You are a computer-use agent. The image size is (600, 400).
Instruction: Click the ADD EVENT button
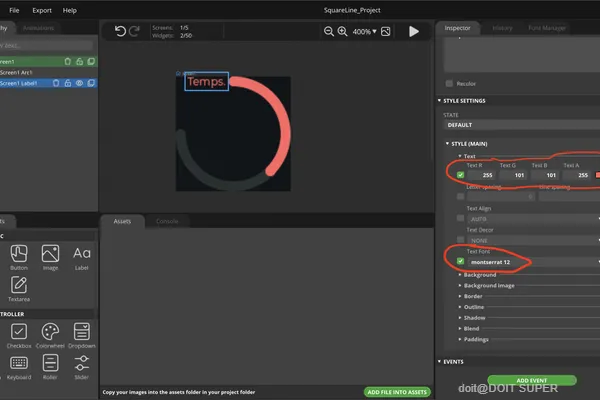click(x=532, y=380)
